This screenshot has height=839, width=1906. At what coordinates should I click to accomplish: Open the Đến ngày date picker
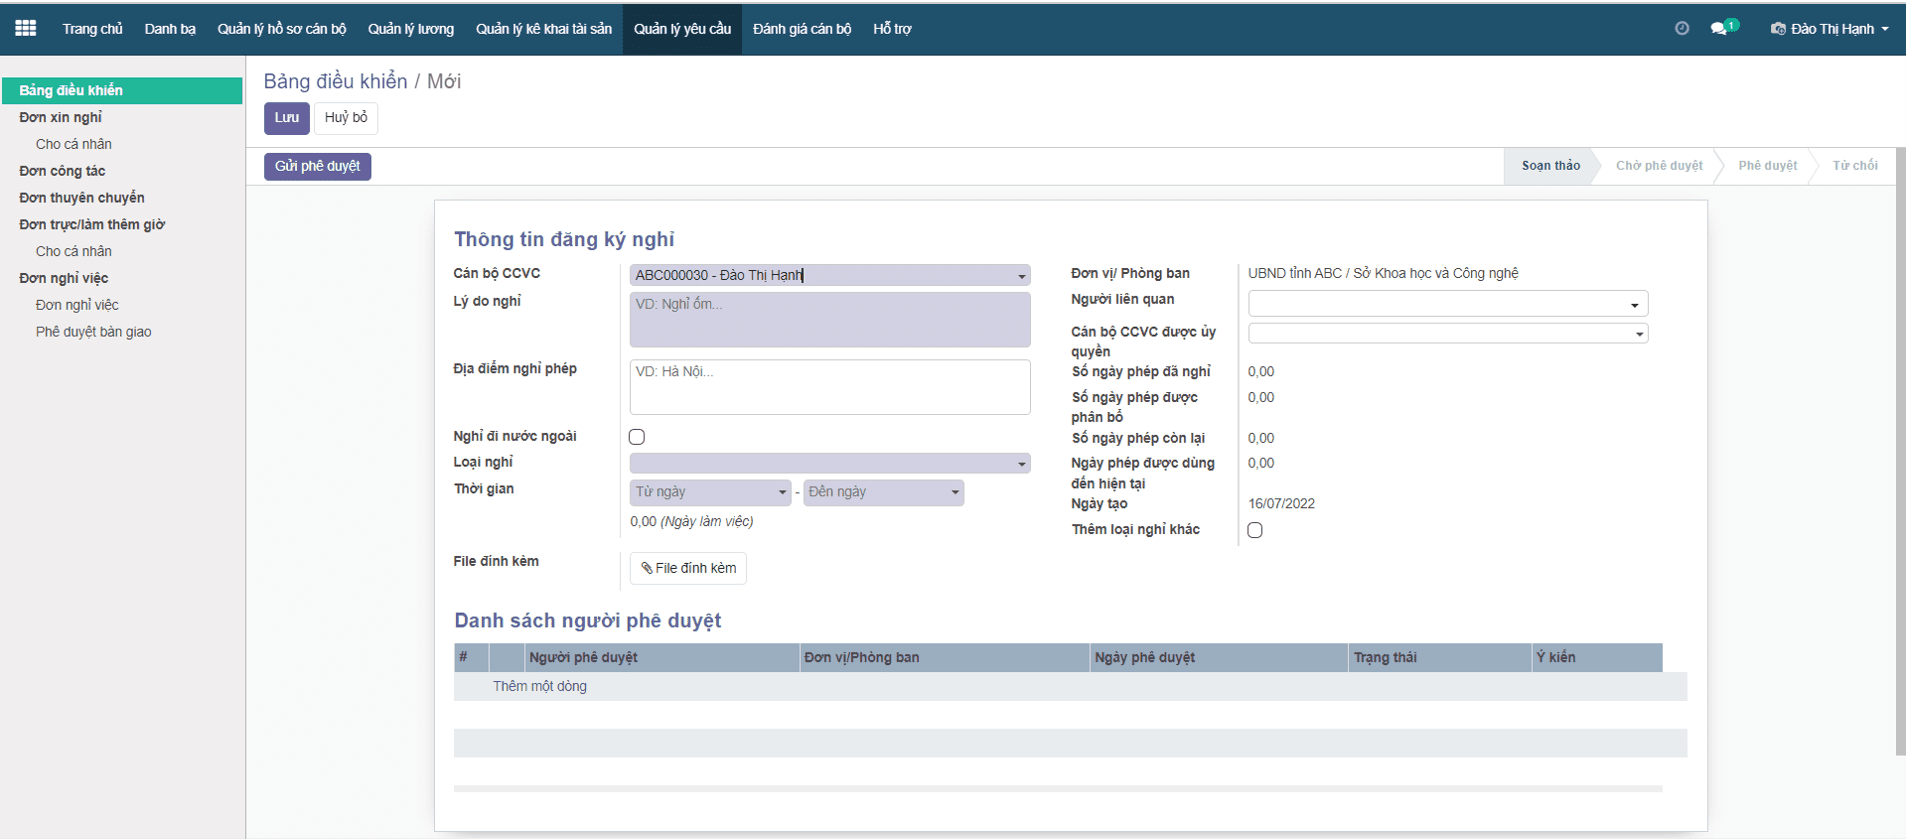pyautogui.click(x=883, y=492)
